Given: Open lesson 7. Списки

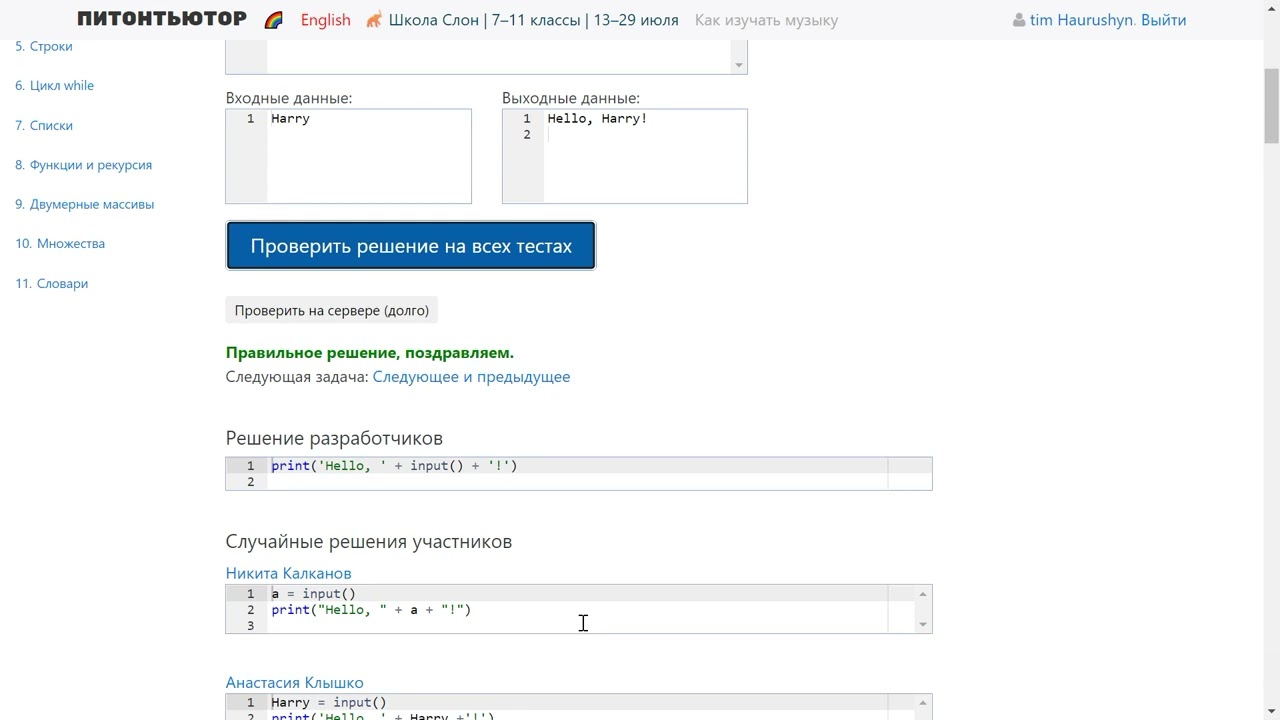Looking at the screenshot, I should [x=44, y=125].
